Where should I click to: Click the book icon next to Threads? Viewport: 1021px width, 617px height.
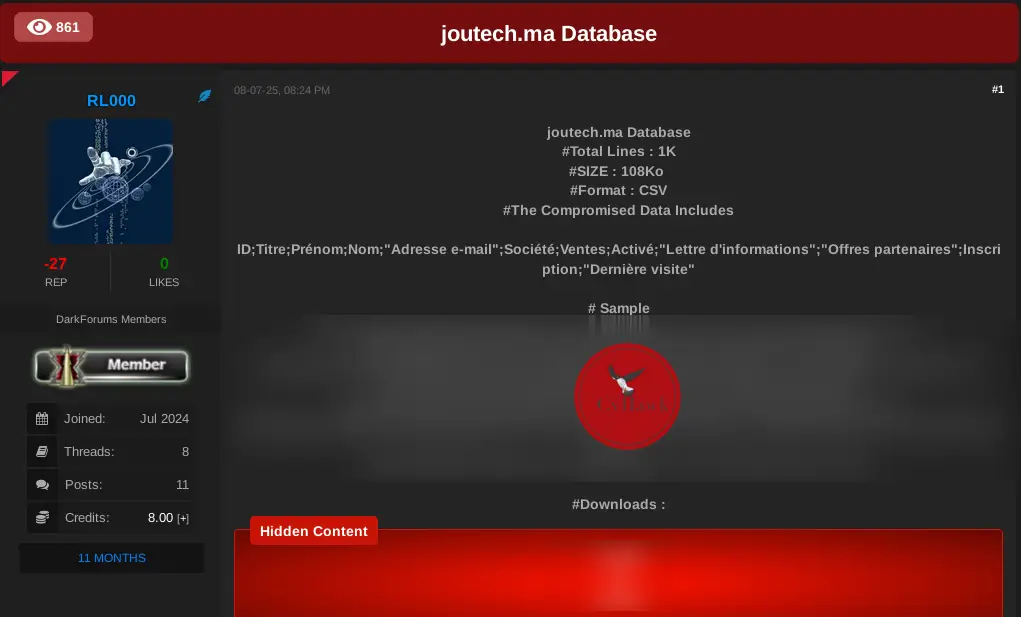click(42, 451)
